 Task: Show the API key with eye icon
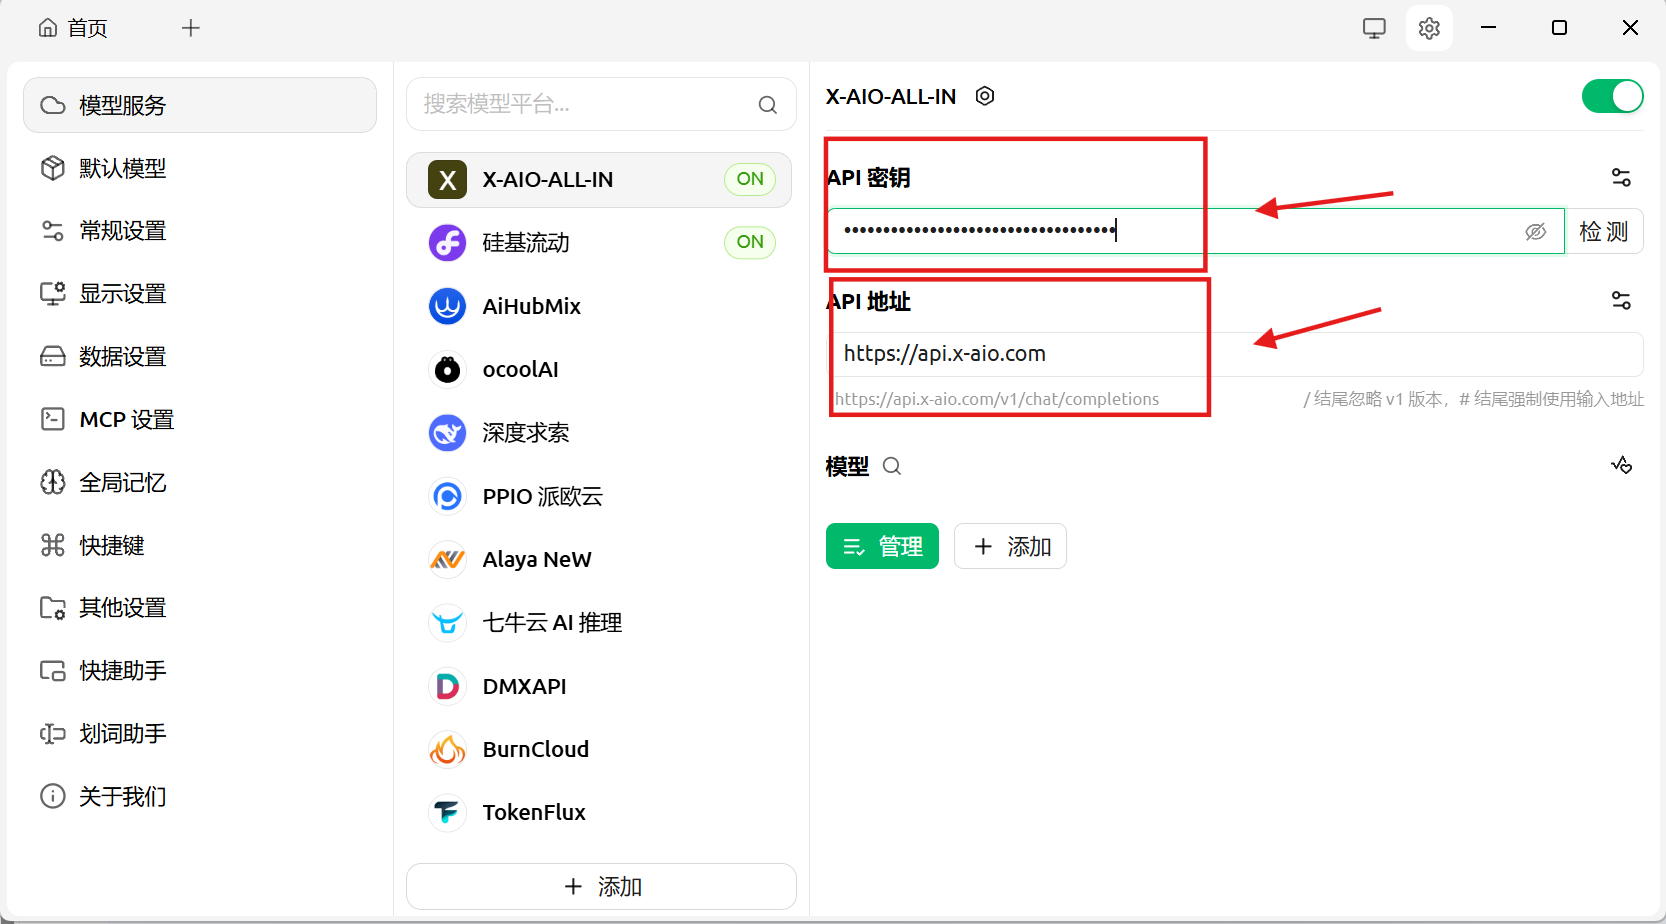point(1535,232)
